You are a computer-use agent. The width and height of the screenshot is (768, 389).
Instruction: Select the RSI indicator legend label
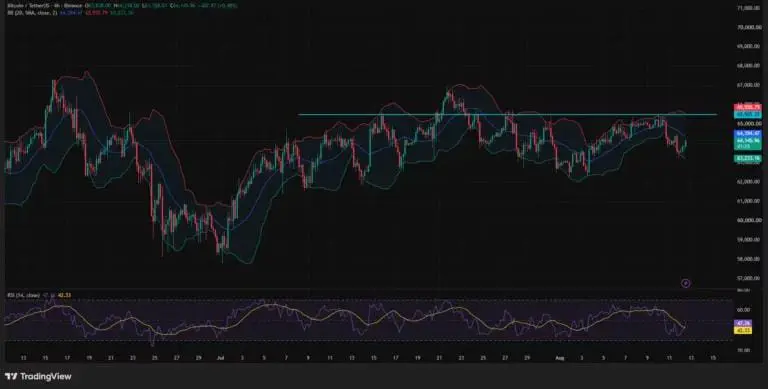click(25, 295)
